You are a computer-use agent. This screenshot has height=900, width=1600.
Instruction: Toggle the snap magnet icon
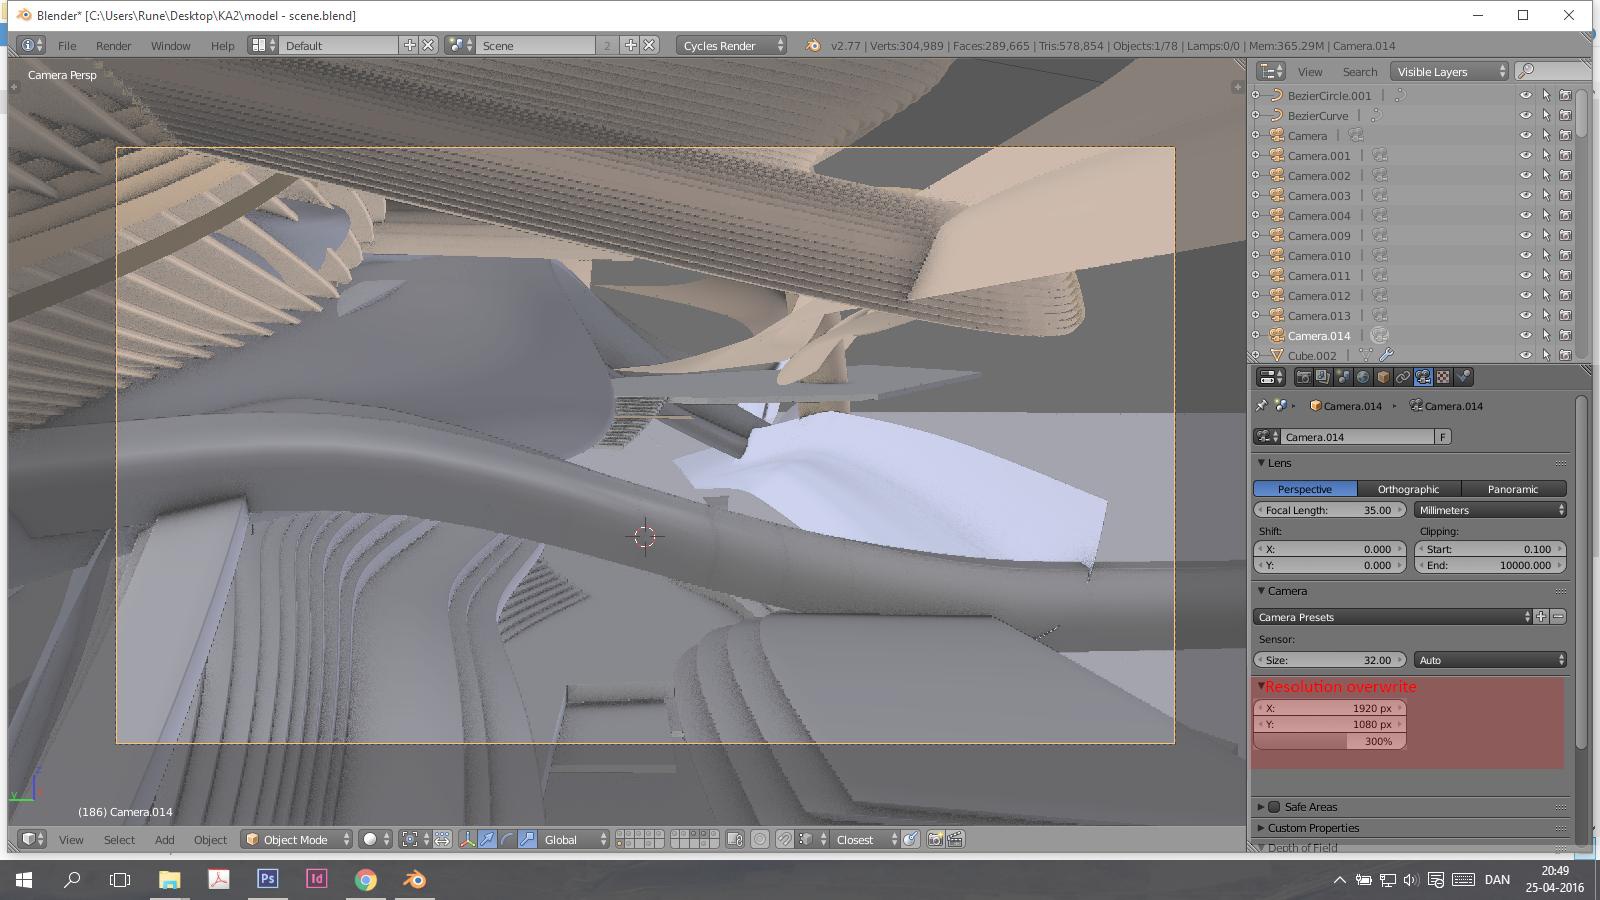784,840
